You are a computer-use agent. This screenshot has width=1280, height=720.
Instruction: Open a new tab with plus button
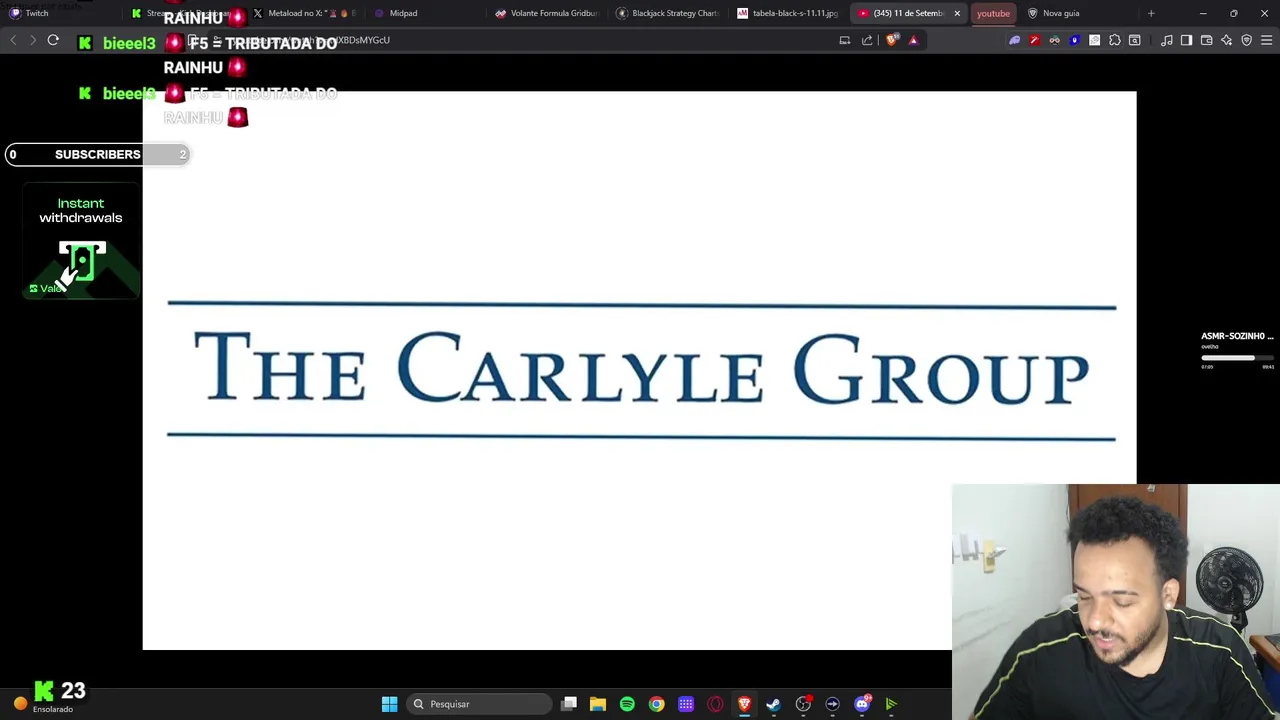[1151, 13]
